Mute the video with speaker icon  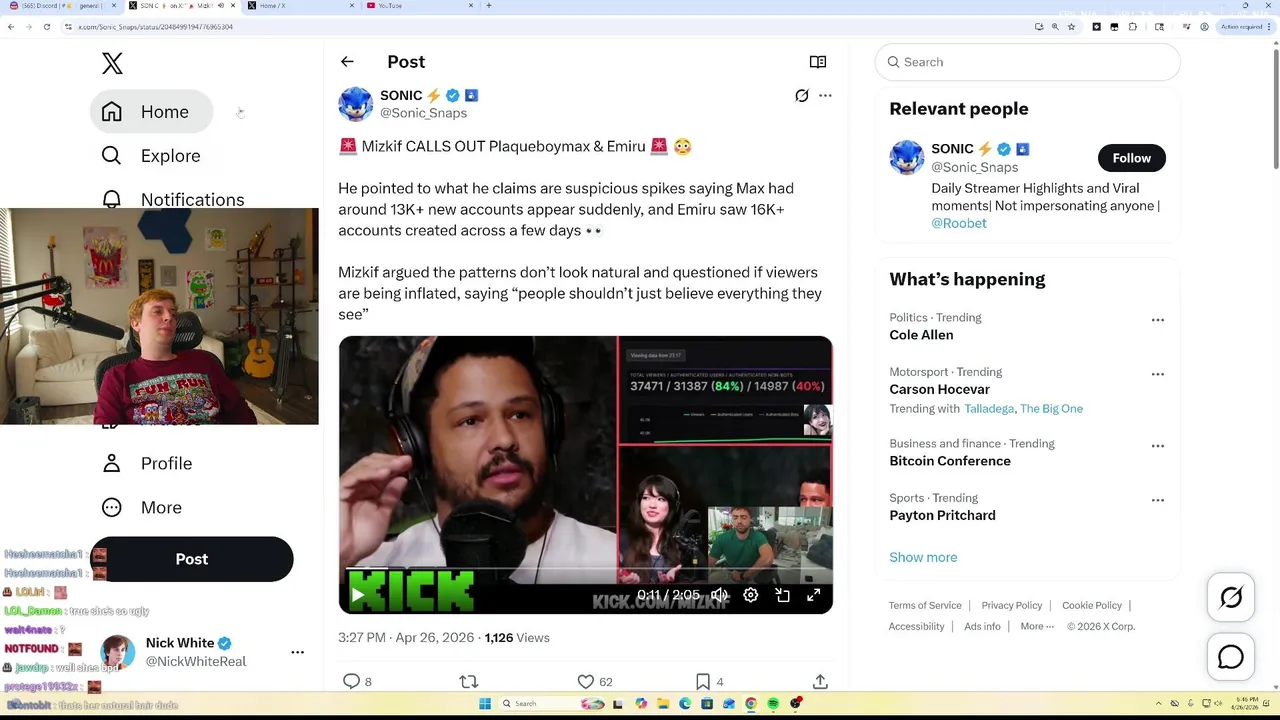pos(719,596)
